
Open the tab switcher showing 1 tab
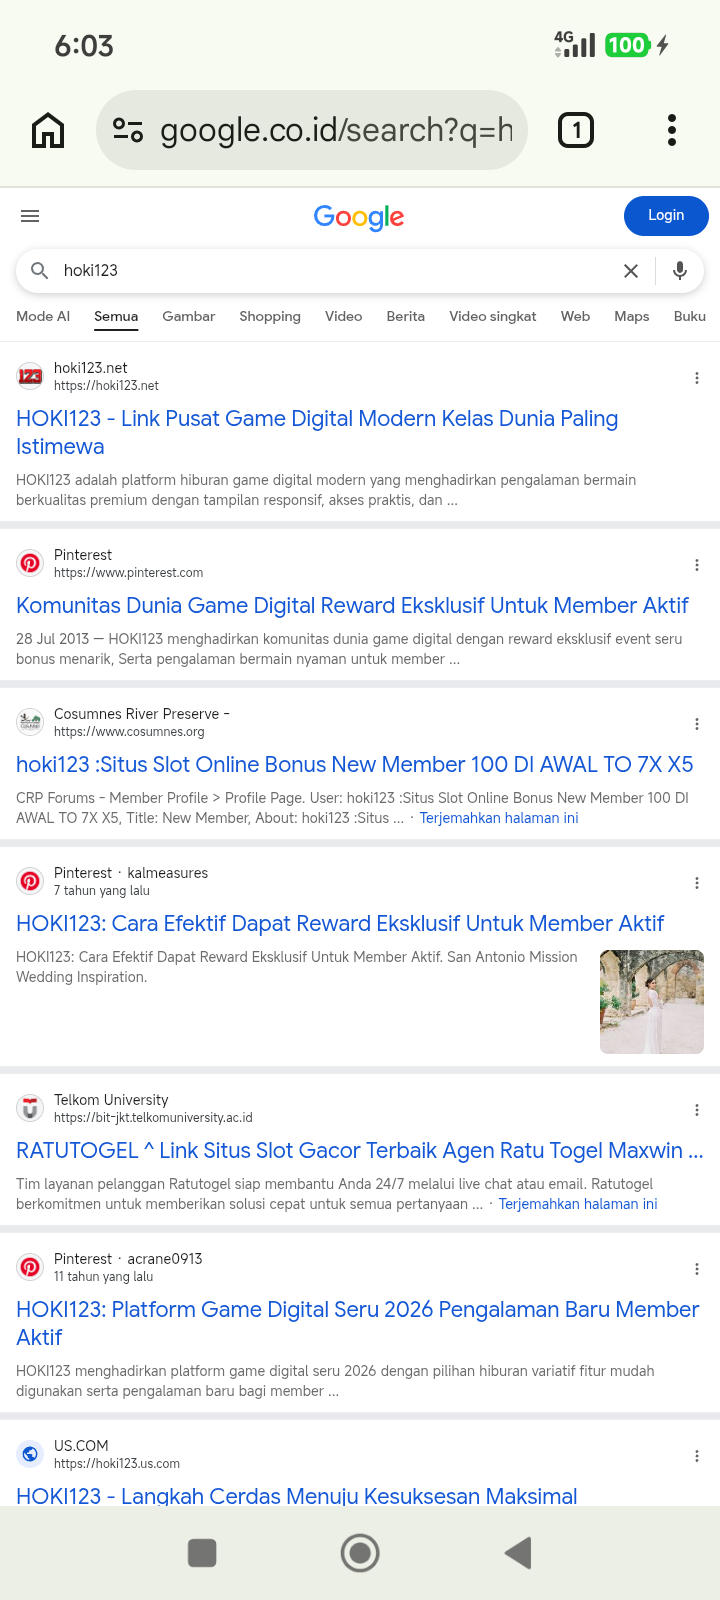click(575, 130)
